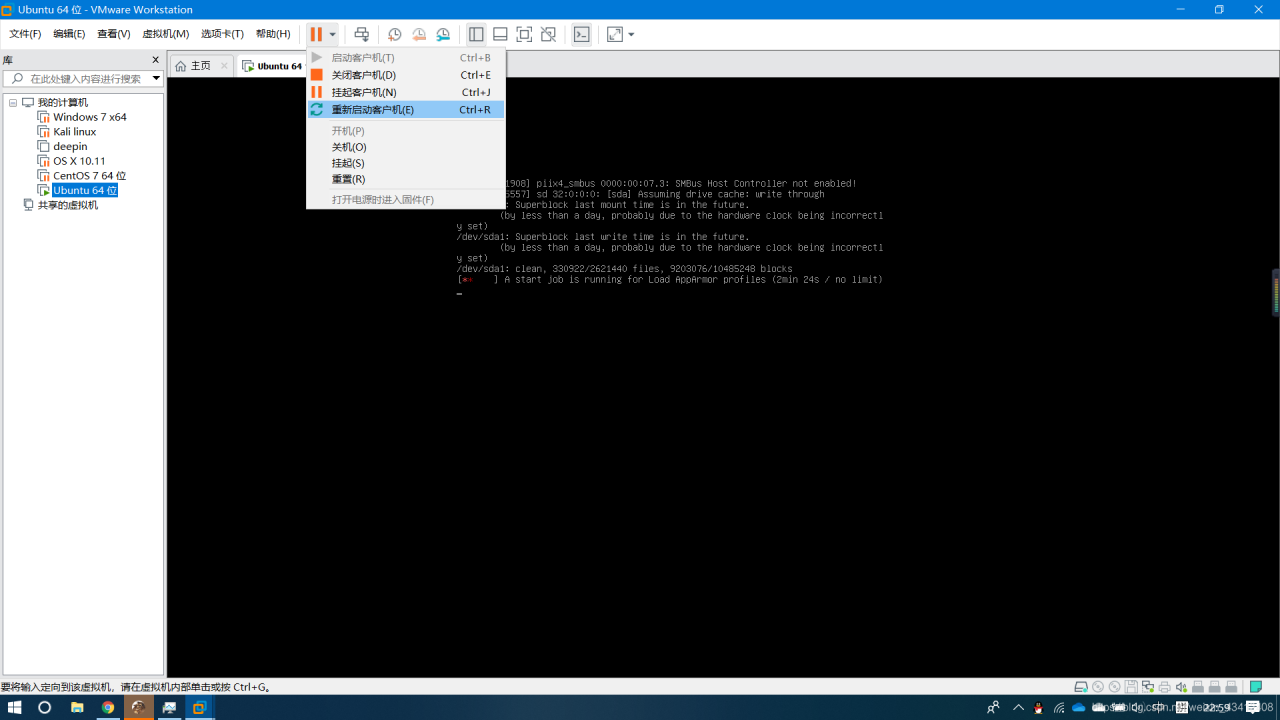Open the 选项卡(T) menu
The width and height of the screenshot is (1280, 720).
pyautogui.click(x=222, y=34)
